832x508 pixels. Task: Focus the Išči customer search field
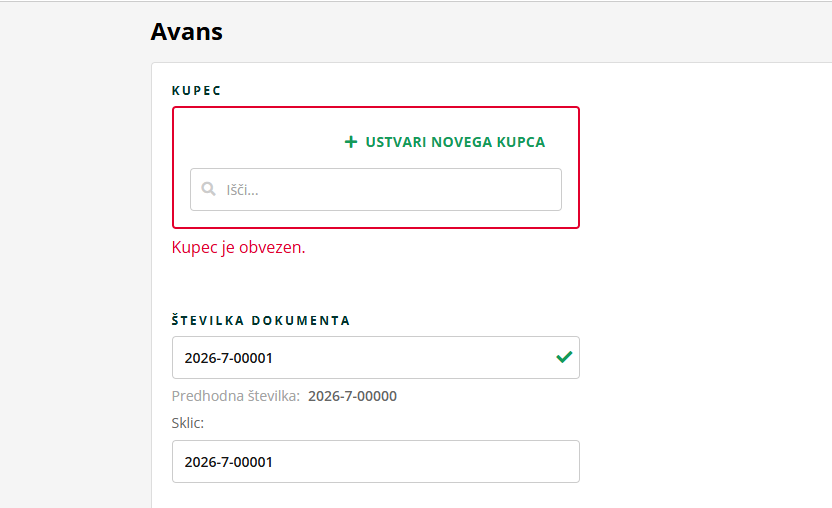[x=390, y=189]
